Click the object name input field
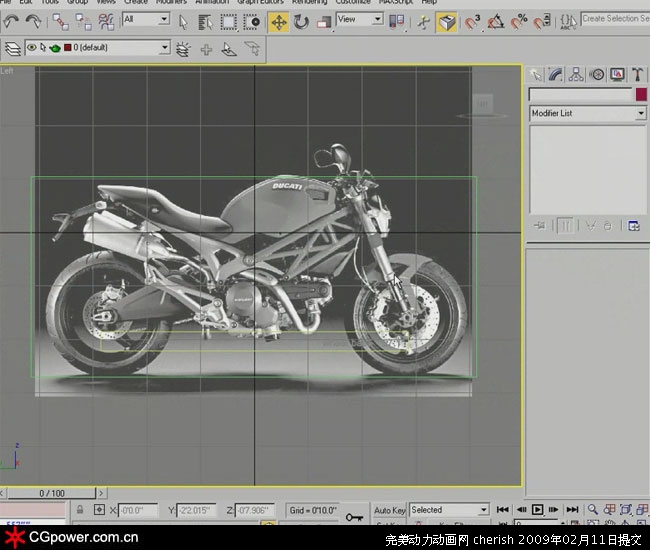The height and width of the screenshot is (550, 650). pos(580,95)
